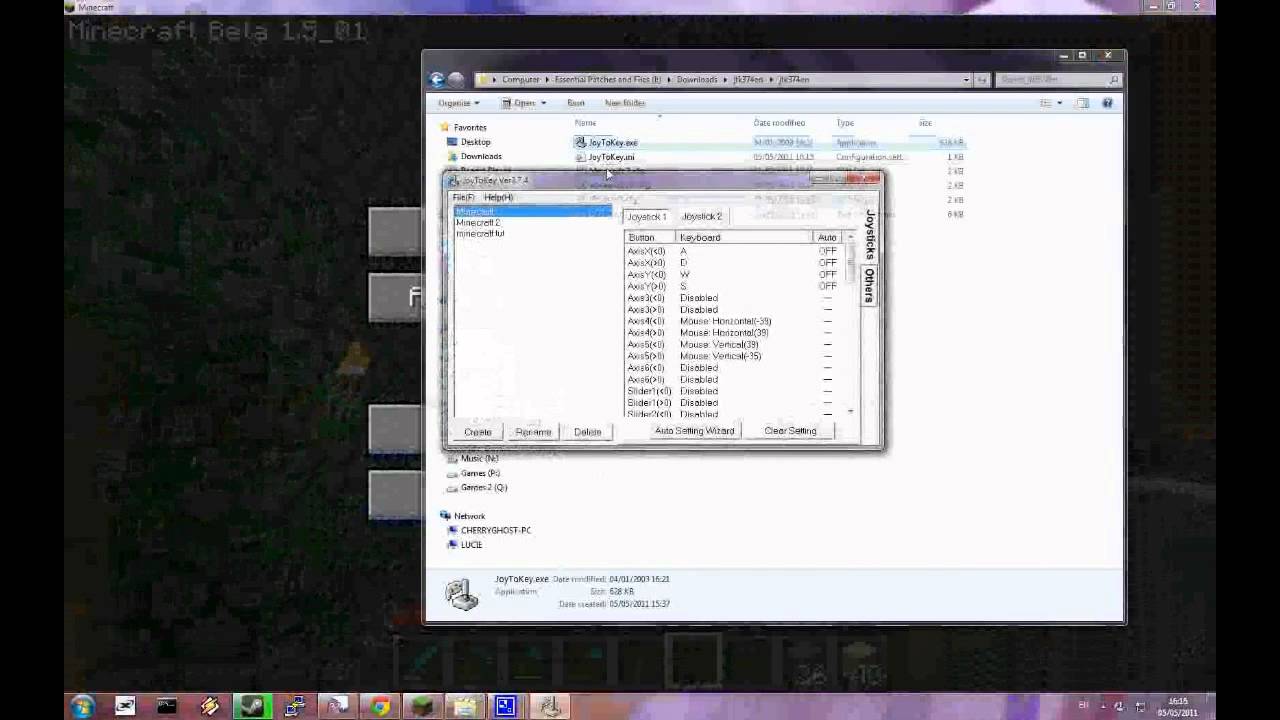The height and width of the screenshot is (720, 1280).
Task: Go forward in the Explorer window
Action: point(456,79)
